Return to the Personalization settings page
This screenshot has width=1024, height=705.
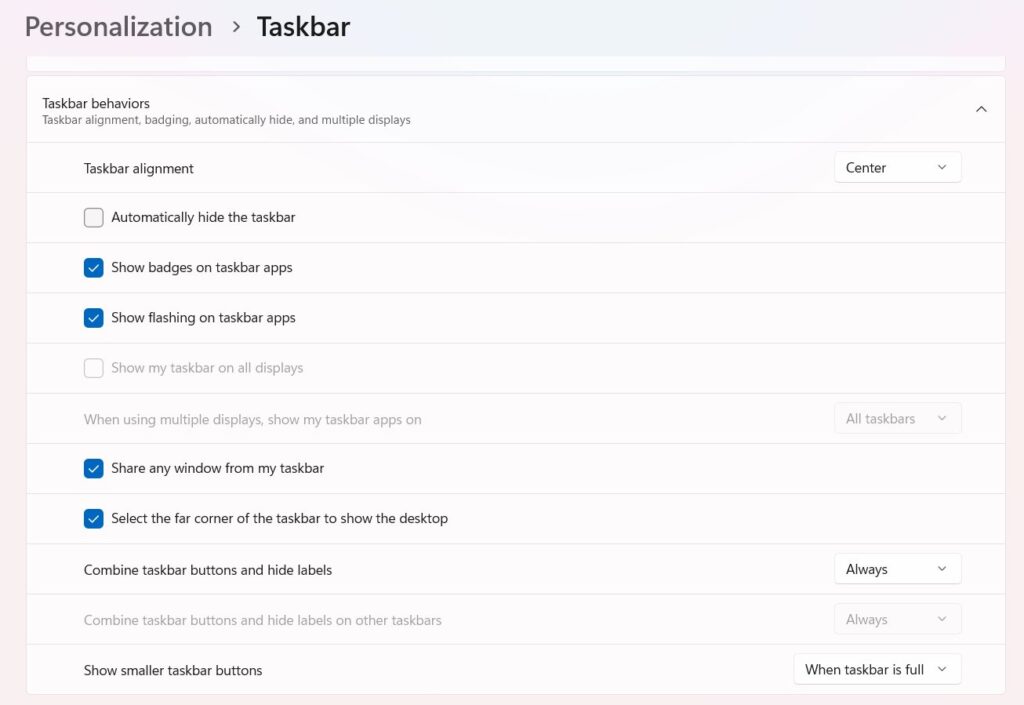pos(117,26)
